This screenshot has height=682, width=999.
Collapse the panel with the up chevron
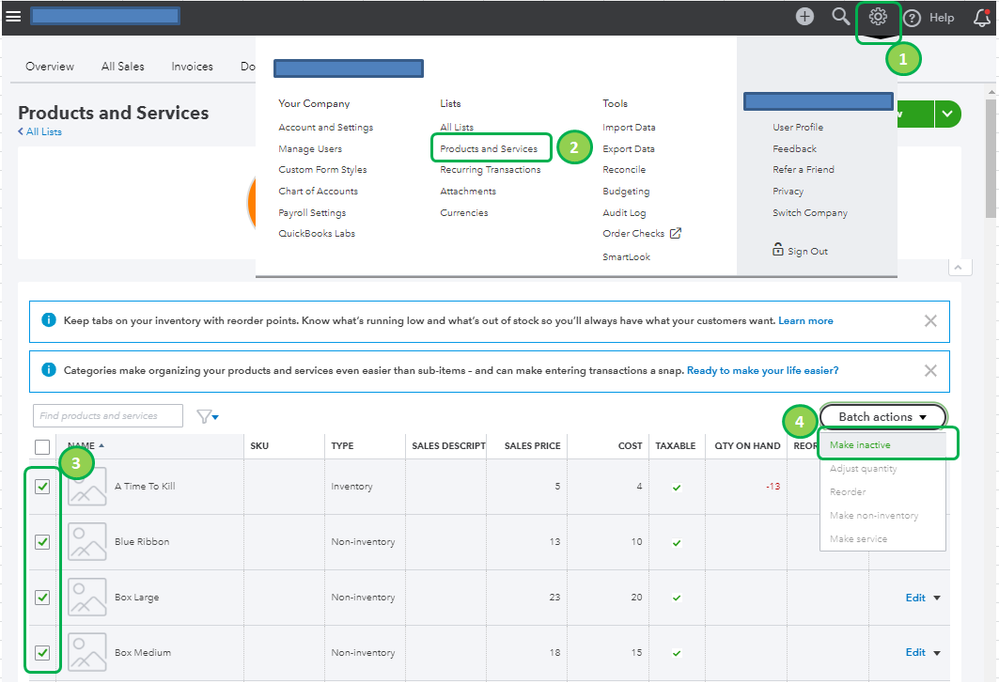coord(959,267)
